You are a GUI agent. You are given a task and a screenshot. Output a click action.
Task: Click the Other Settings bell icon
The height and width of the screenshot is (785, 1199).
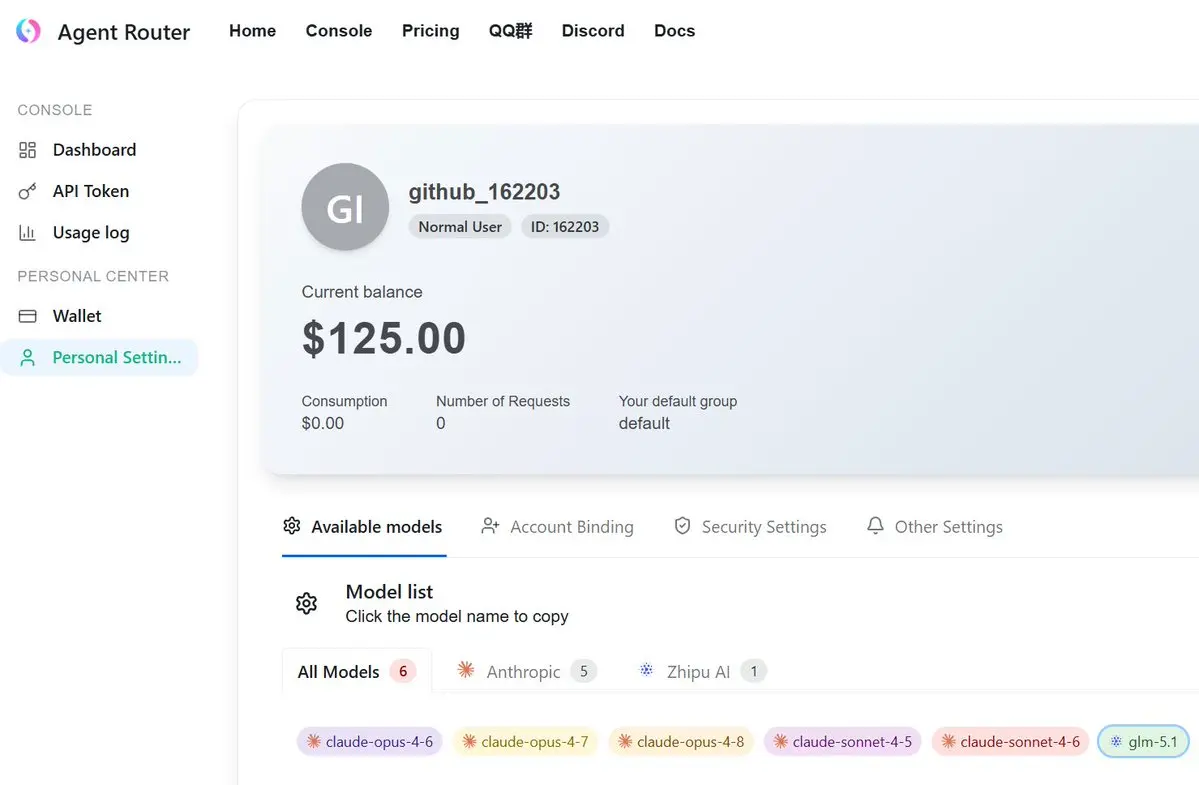[x=875, y=526]
